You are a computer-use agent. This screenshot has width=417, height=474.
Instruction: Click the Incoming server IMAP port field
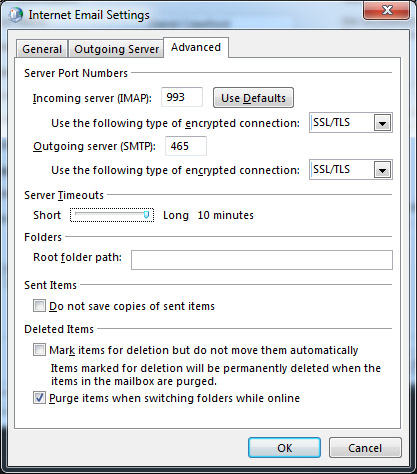click(x=182, y=97)
